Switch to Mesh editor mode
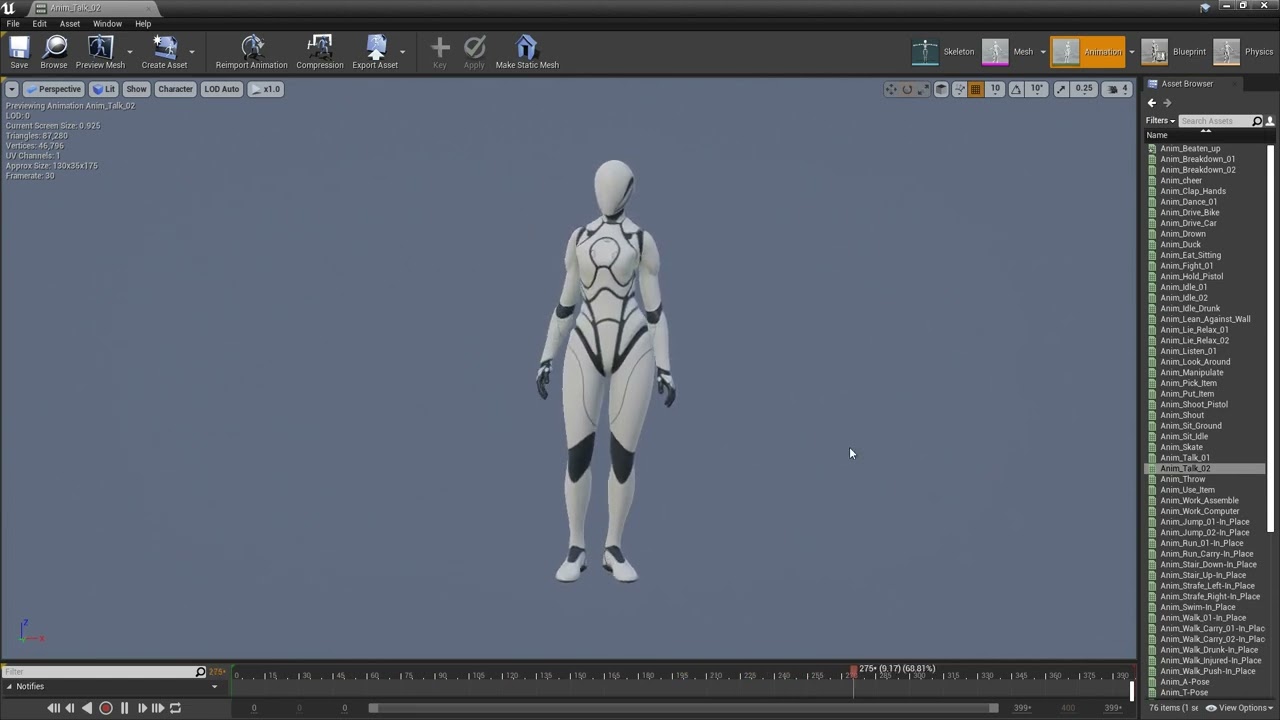 1009,52
